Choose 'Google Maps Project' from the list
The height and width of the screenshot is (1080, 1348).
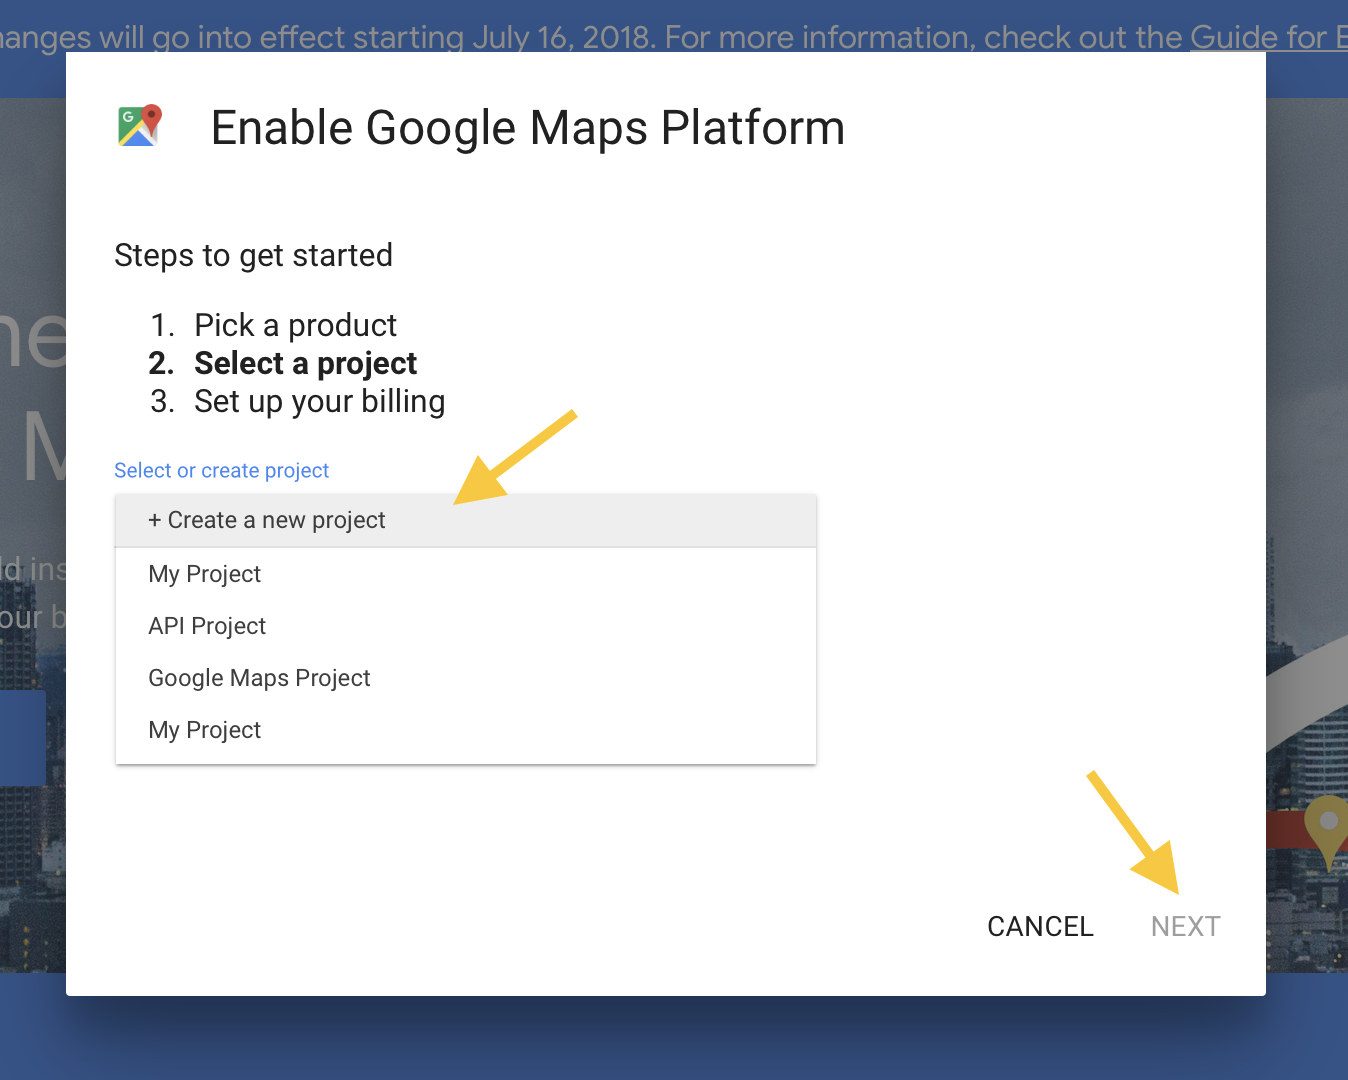click(466, 678)
